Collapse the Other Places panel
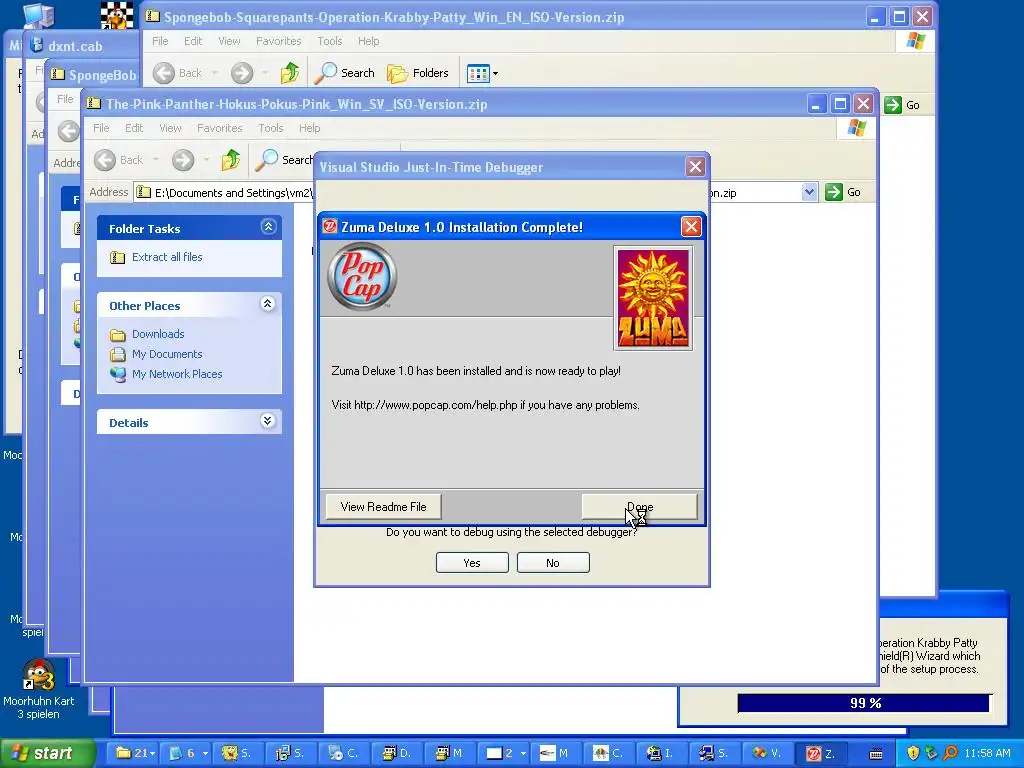 [268, 304]
